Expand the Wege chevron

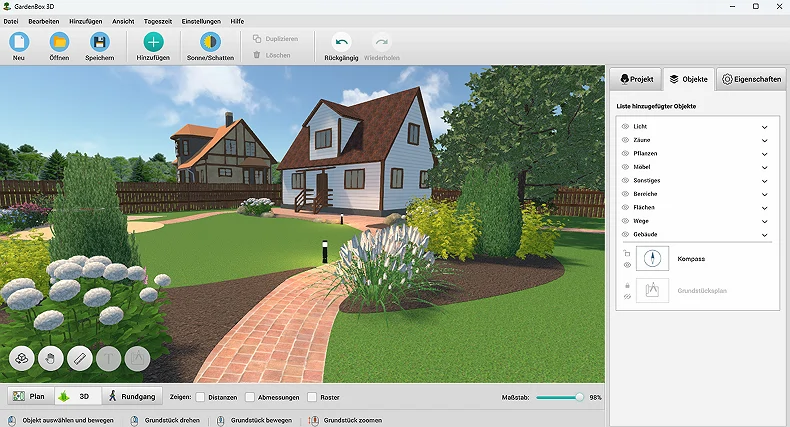click(764, 221)
